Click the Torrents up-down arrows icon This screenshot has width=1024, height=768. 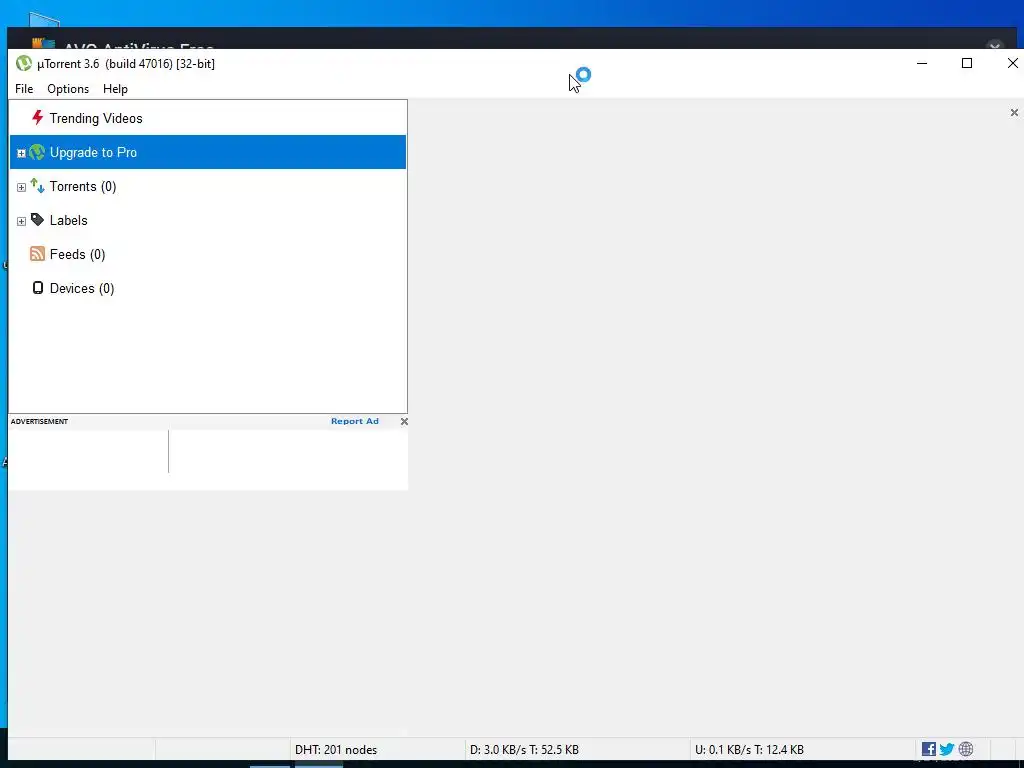click(37, 186)
